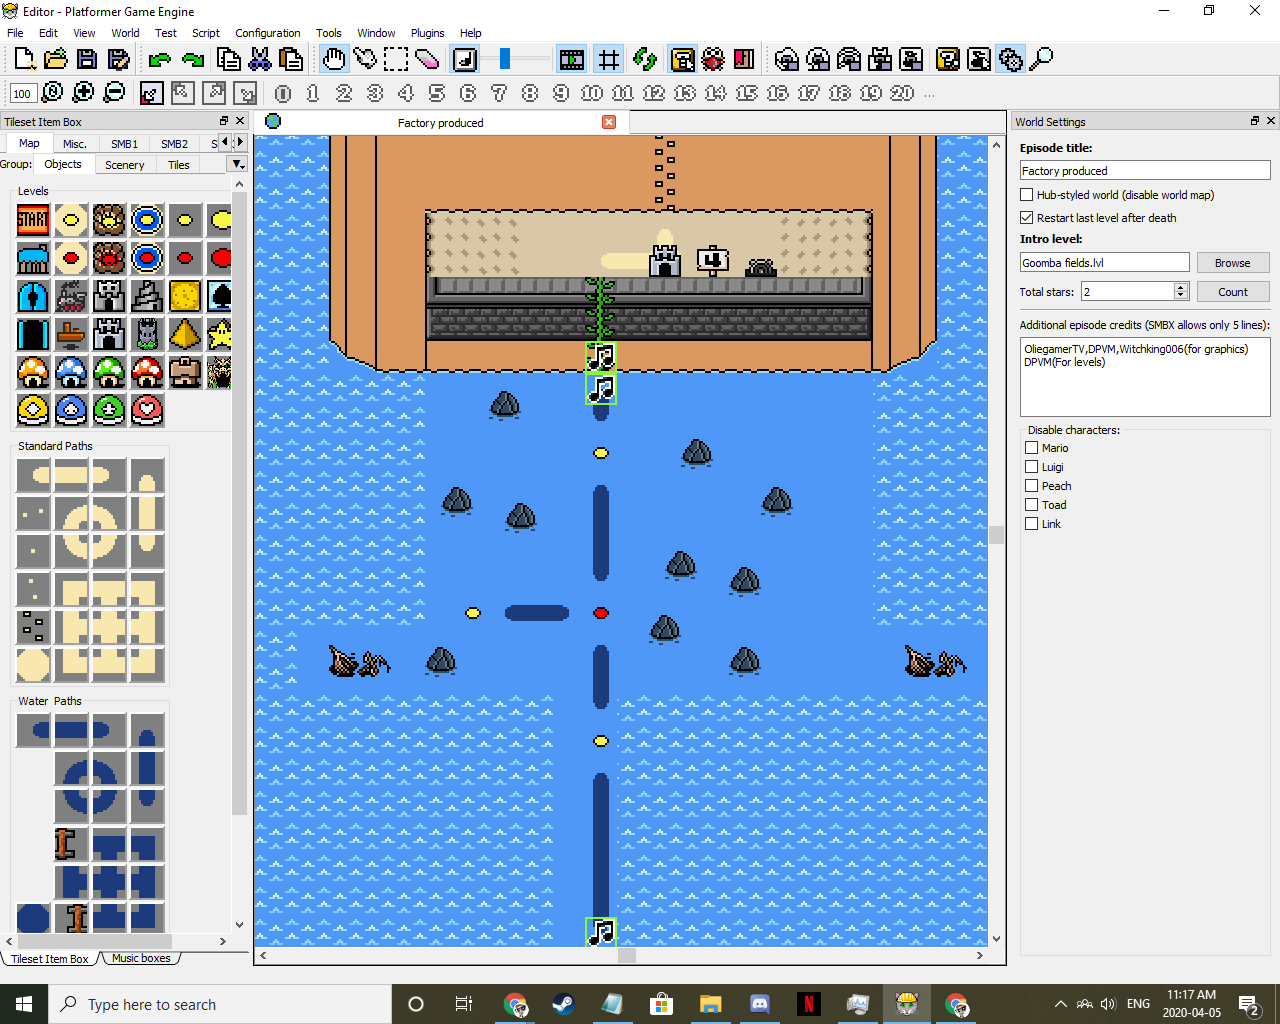
Task: Undock the World Settings panel
Action: click(1255, 121)
